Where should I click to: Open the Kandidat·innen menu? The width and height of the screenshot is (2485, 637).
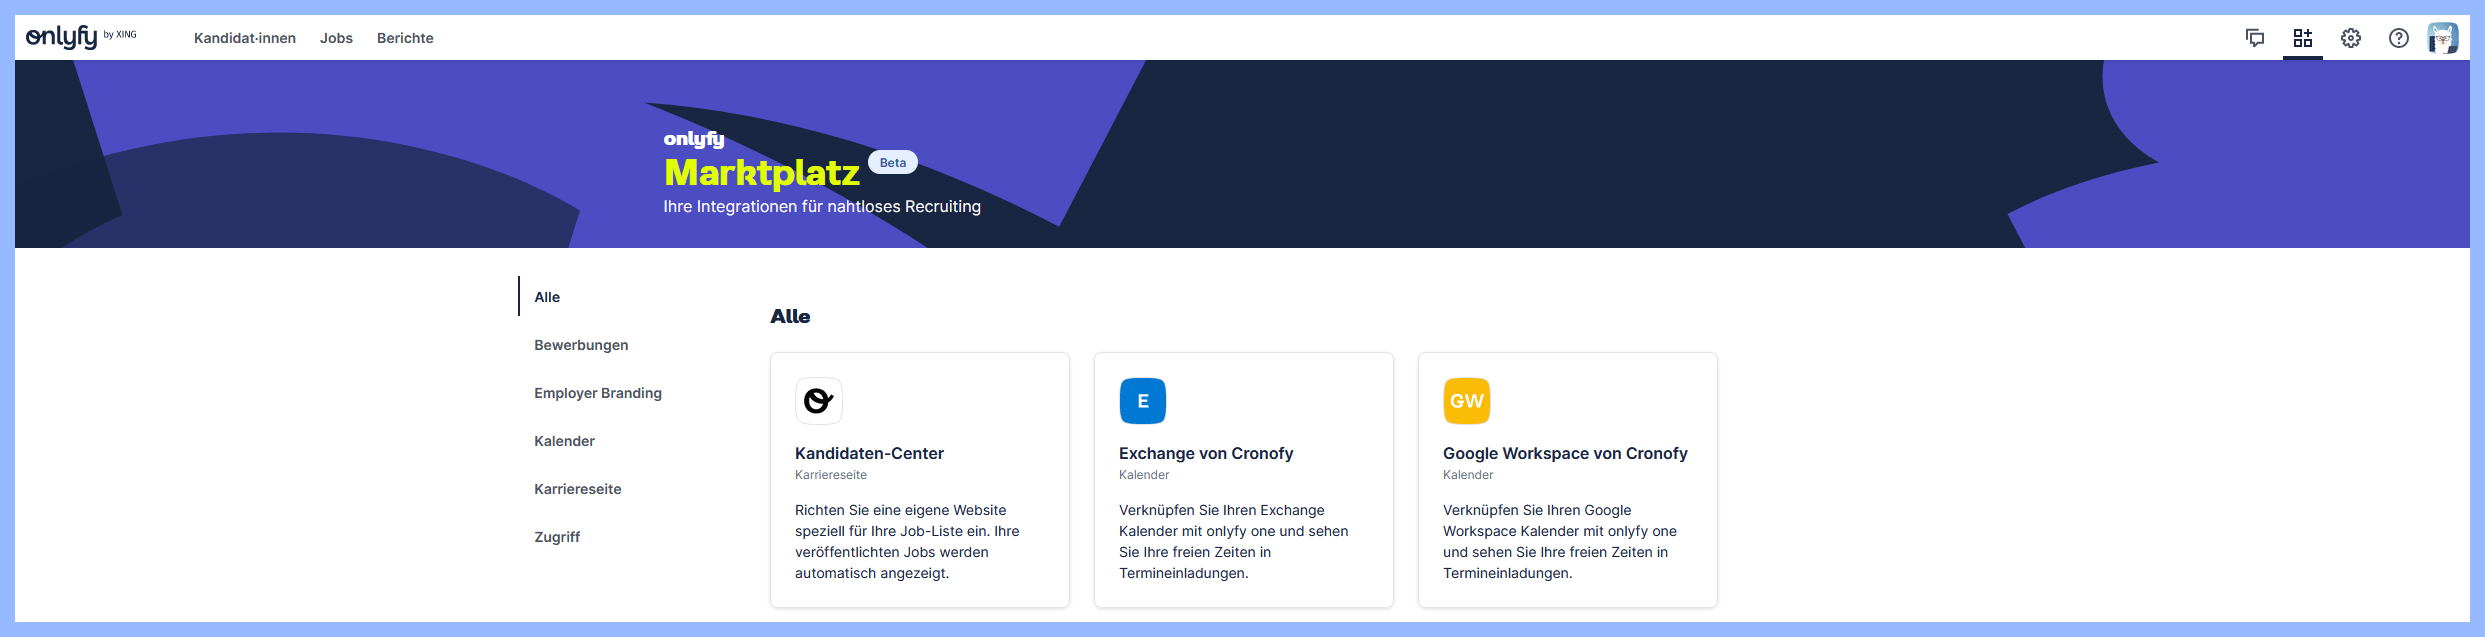click(245, 38)
